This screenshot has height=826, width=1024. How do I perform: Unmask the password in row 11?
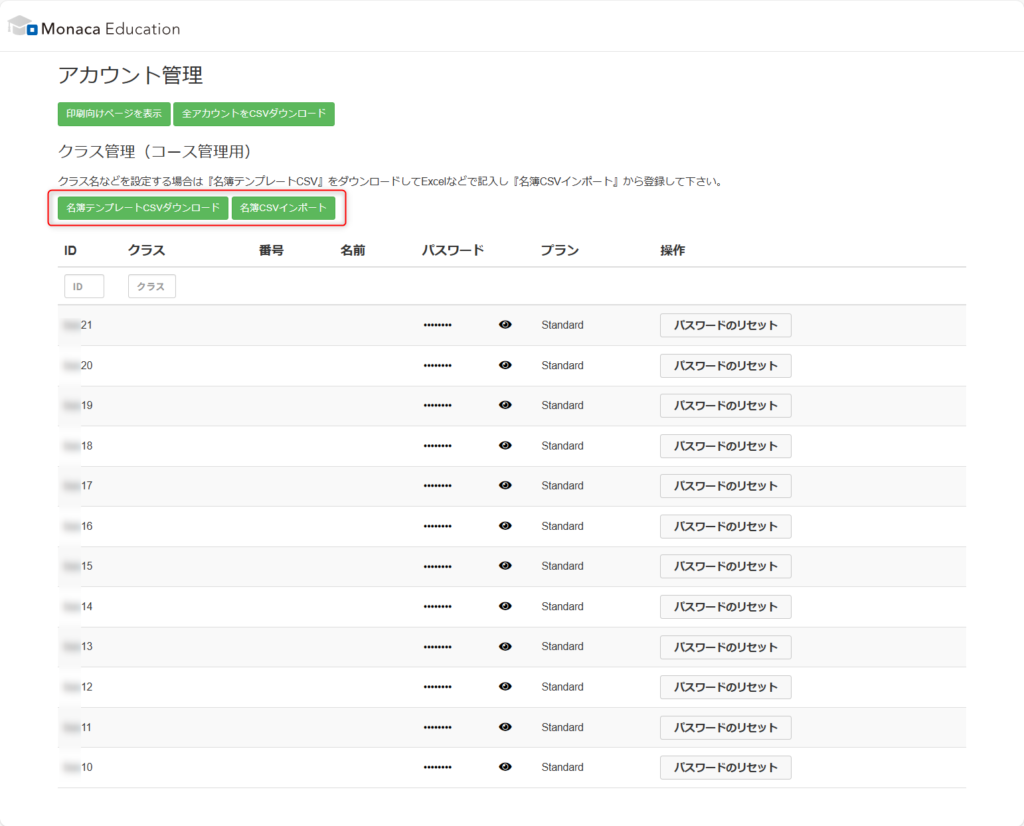pyautogui.click(x=505, y=727)
